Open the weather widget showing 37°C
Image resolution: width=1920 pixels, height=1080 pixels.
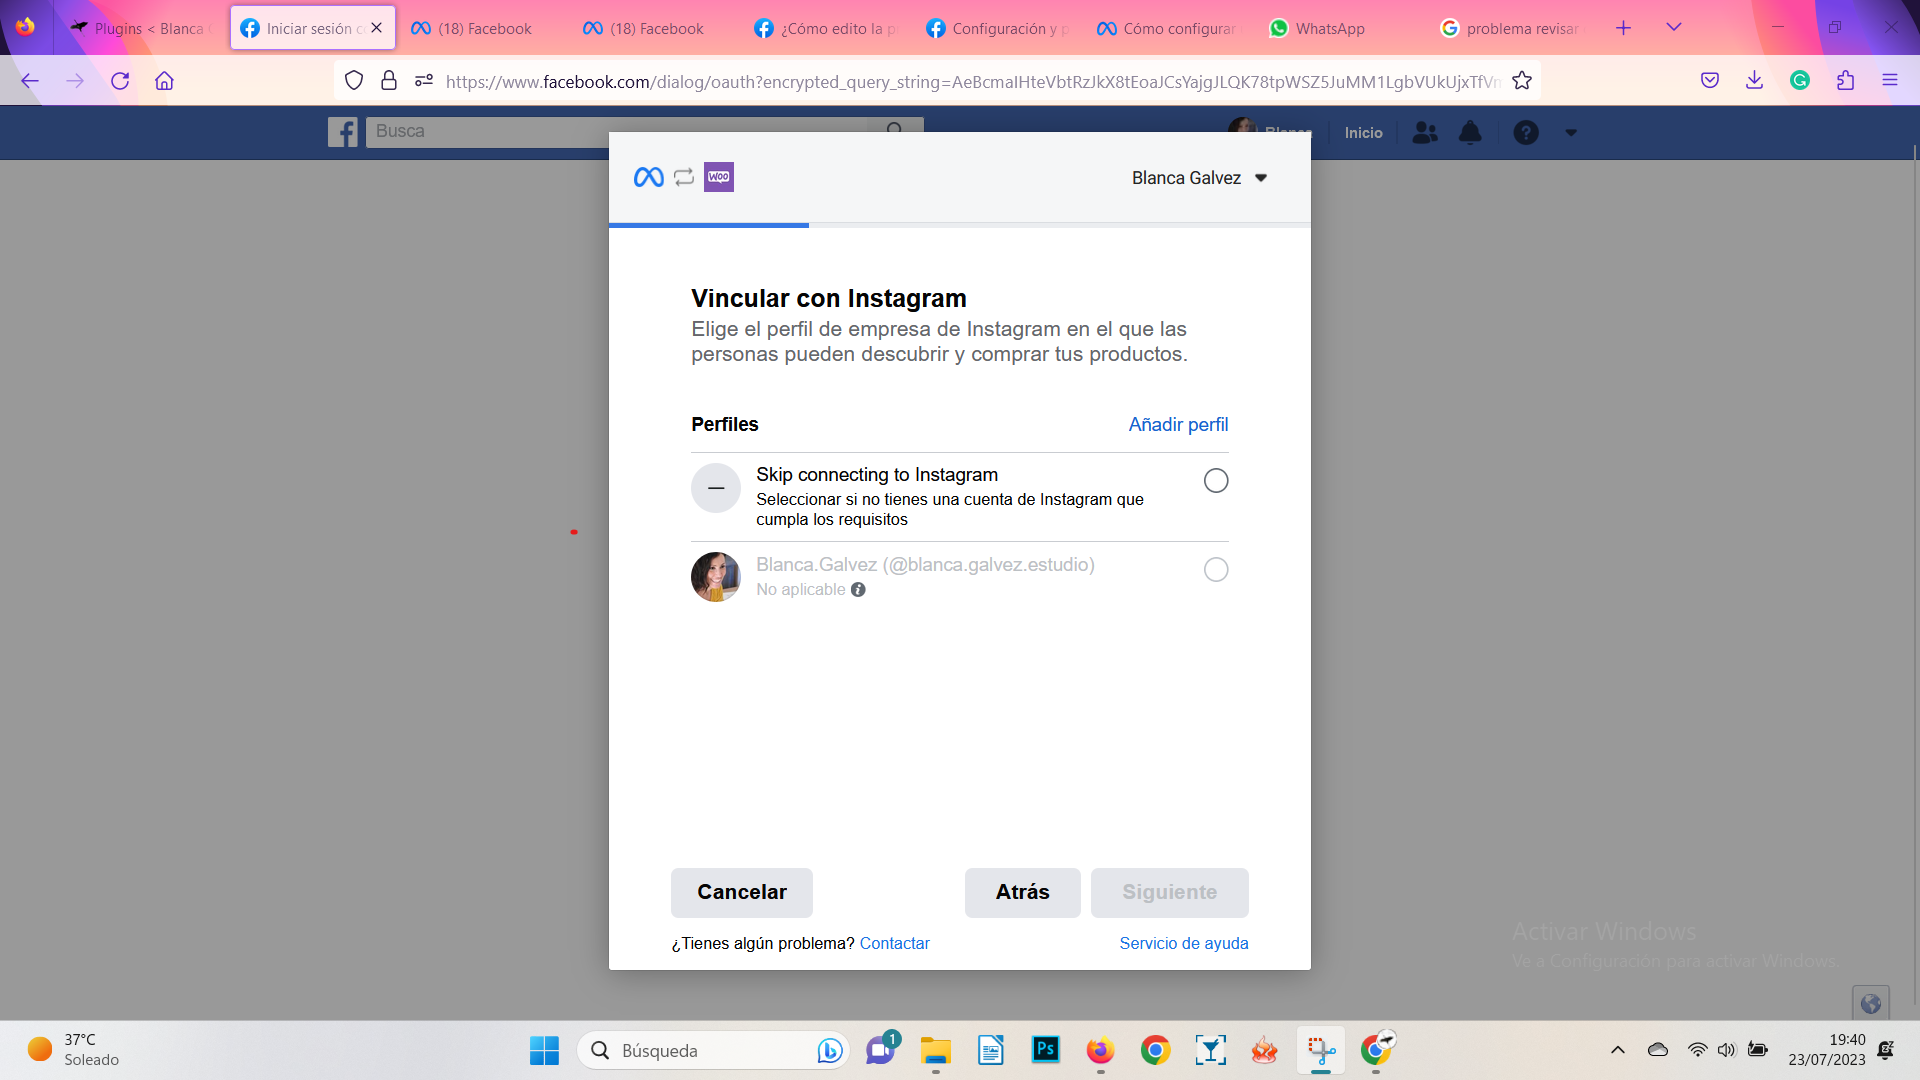point(72,1050)
